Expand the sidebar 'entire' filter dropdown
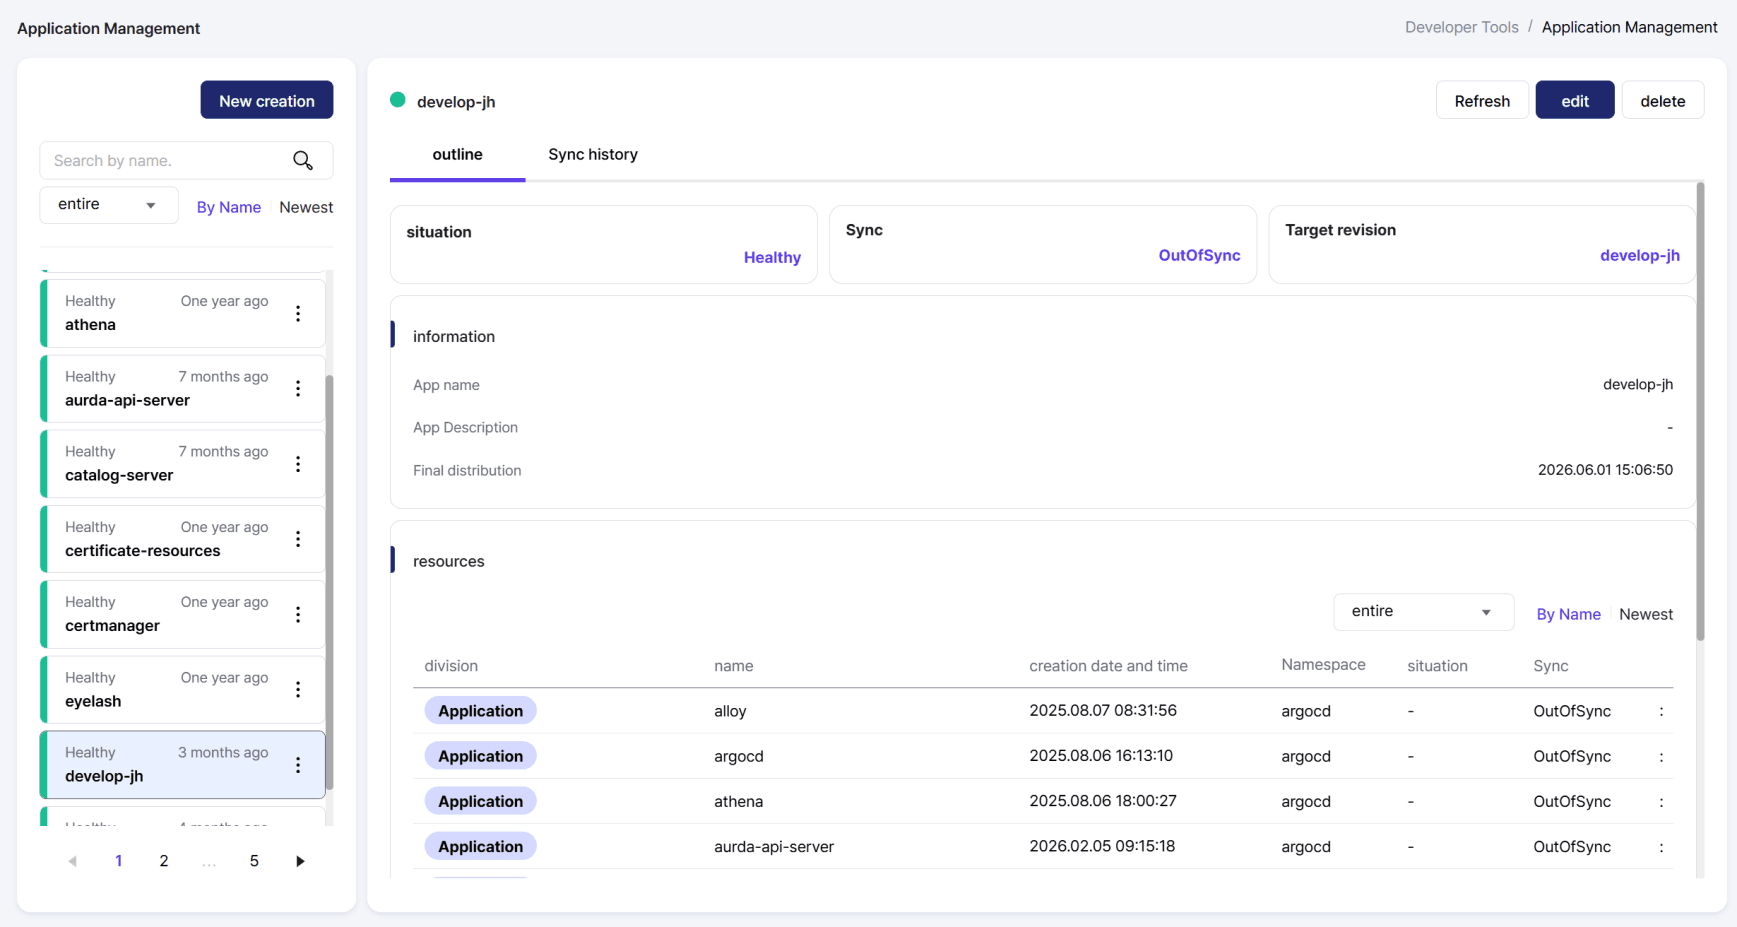Image resolution: width=1737 pixels, height=927 pixels. point(109,205)
